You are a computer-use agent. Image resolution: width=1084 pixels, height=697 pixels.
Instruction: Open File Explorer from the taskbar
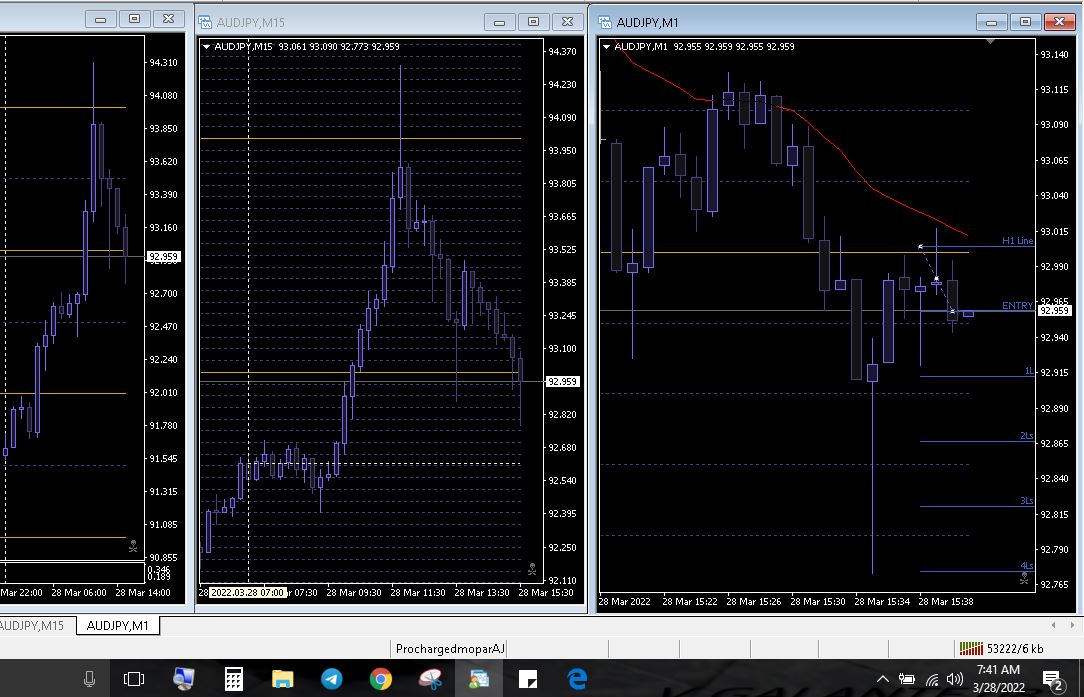click(x=283, y=679)
